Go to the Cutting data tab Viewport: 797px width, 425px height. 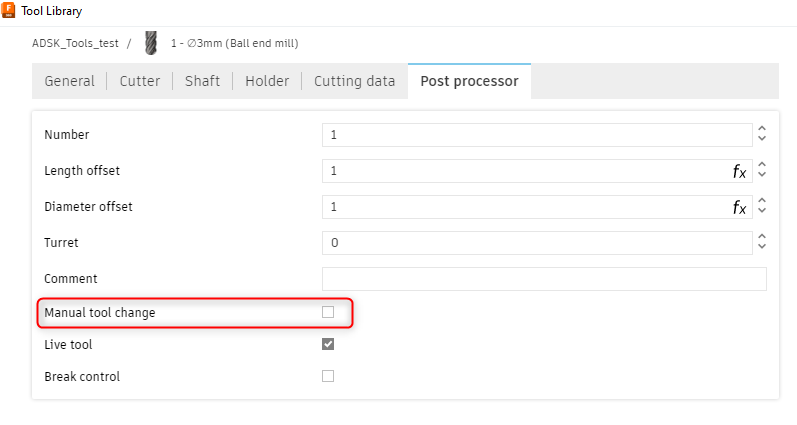point(354,81)
